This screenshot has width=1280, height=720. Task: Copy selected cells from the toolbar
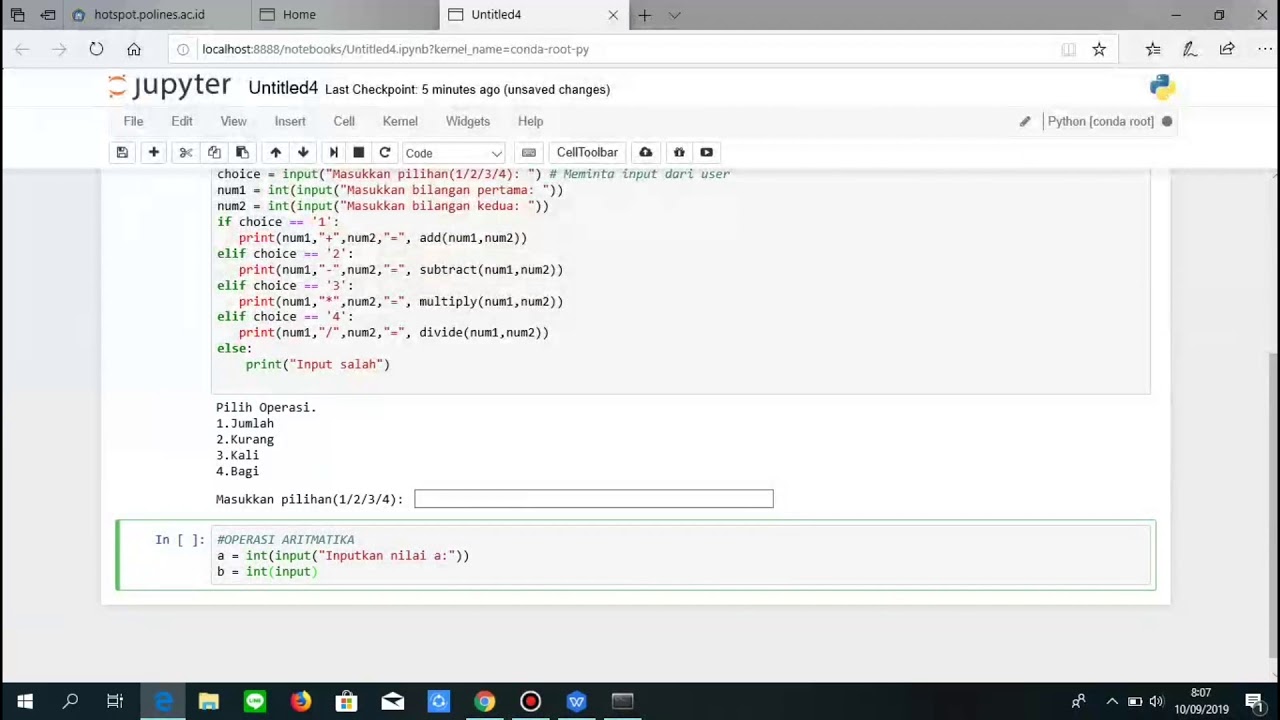(214, 153)
